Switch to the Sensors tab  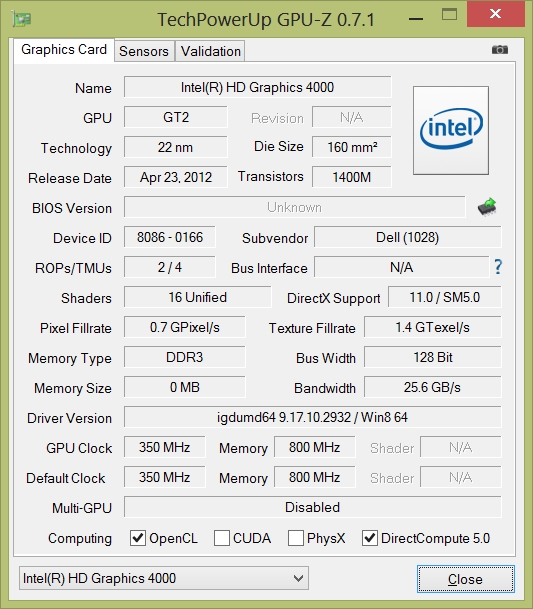click(144, 51)
